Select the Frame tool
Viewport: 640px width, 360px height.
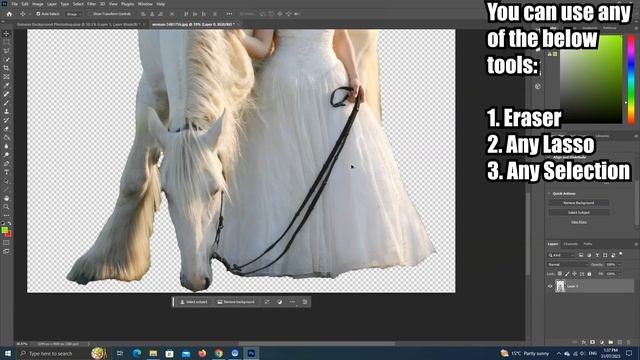6,77
